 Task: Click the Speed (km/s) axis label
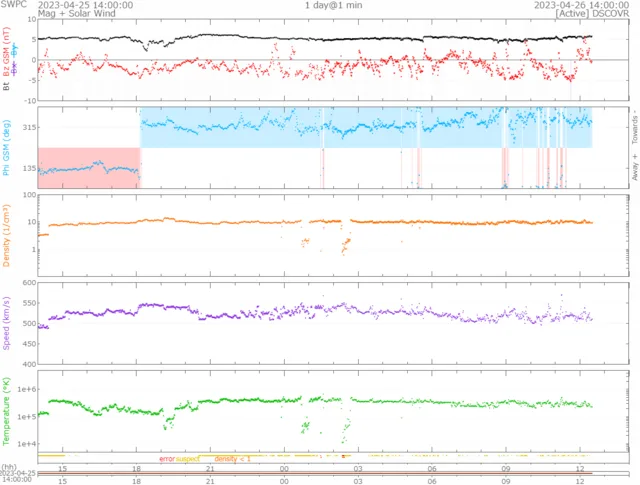click(x=6, y=323)
